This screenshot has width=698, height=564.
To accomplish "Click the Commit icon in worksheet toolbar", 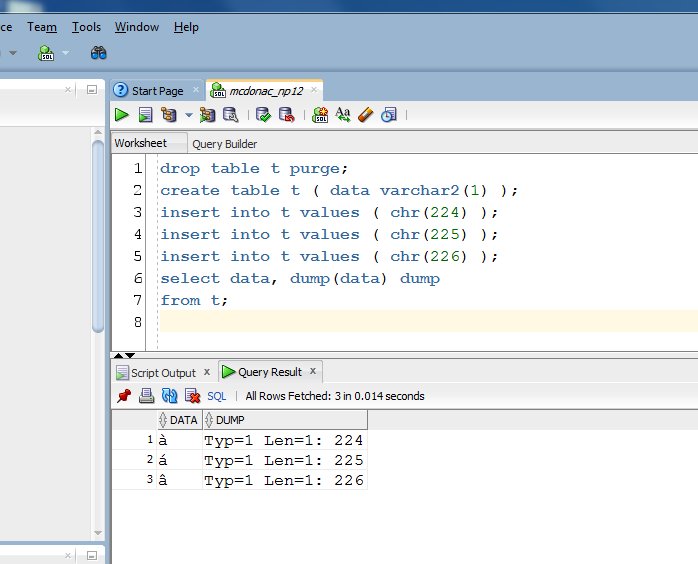I will tap(264, 115).
